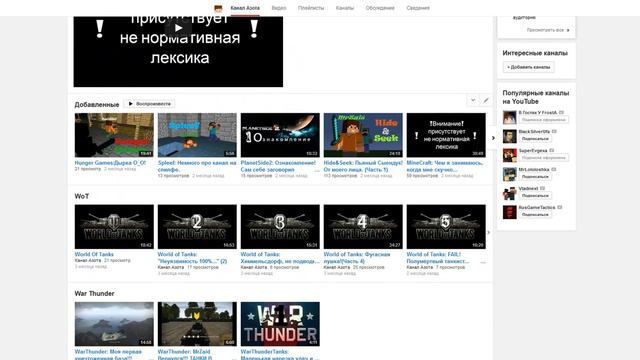Open SuperEvgexa channel avatar
Screen dimensions: 640x360
click(509, 155)
